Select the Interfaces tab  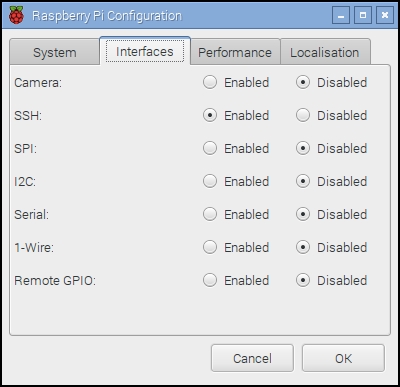145,51
